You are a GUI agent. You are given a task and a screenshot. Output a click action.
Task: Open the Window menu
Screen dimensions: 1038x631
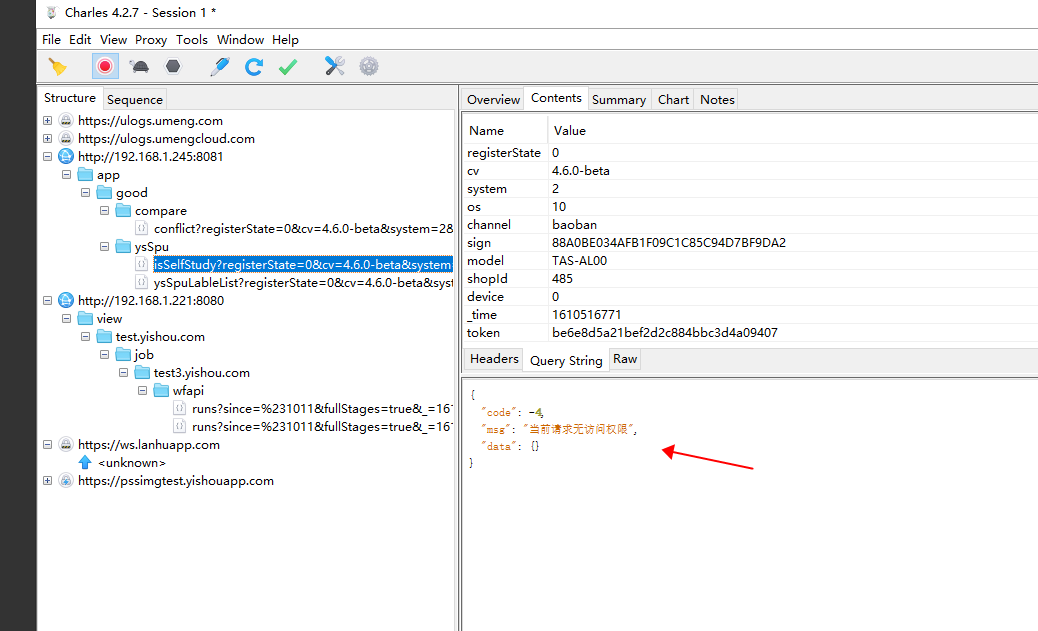[x=240, y=40]
